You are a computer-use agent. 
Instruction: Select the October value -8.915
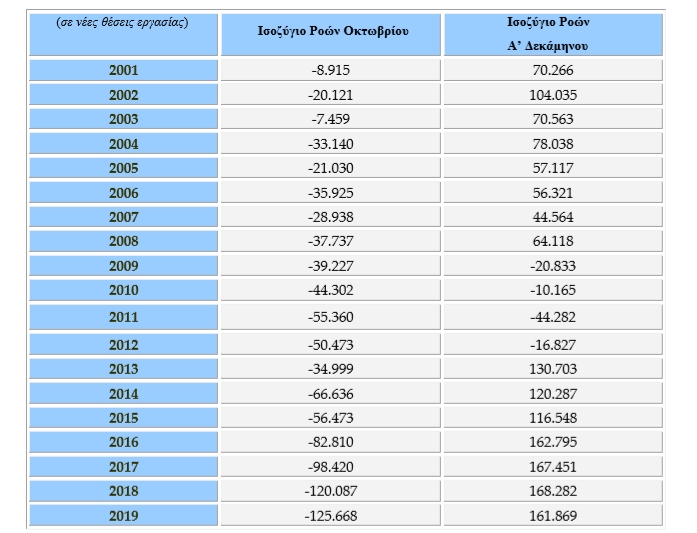pyautogui.click(x=330, y=71)
